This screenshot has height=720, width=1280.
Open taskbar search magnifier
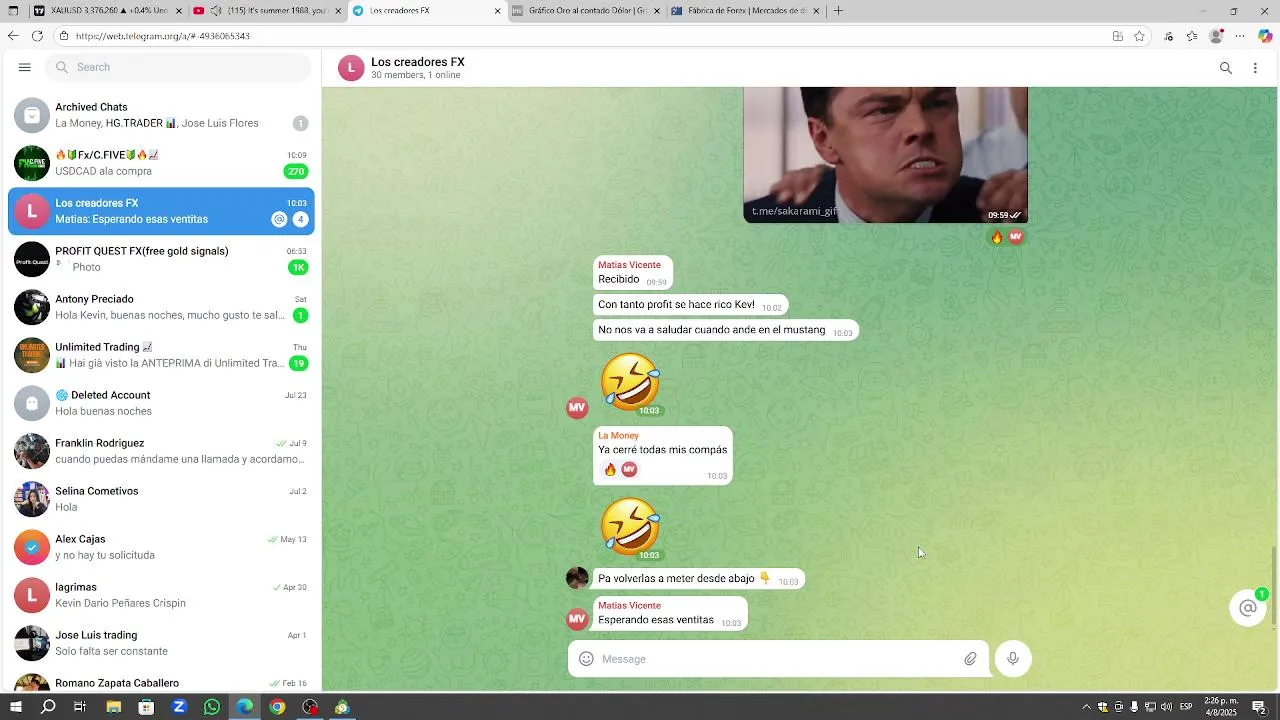pyautogui.click(x=48, y=707)
